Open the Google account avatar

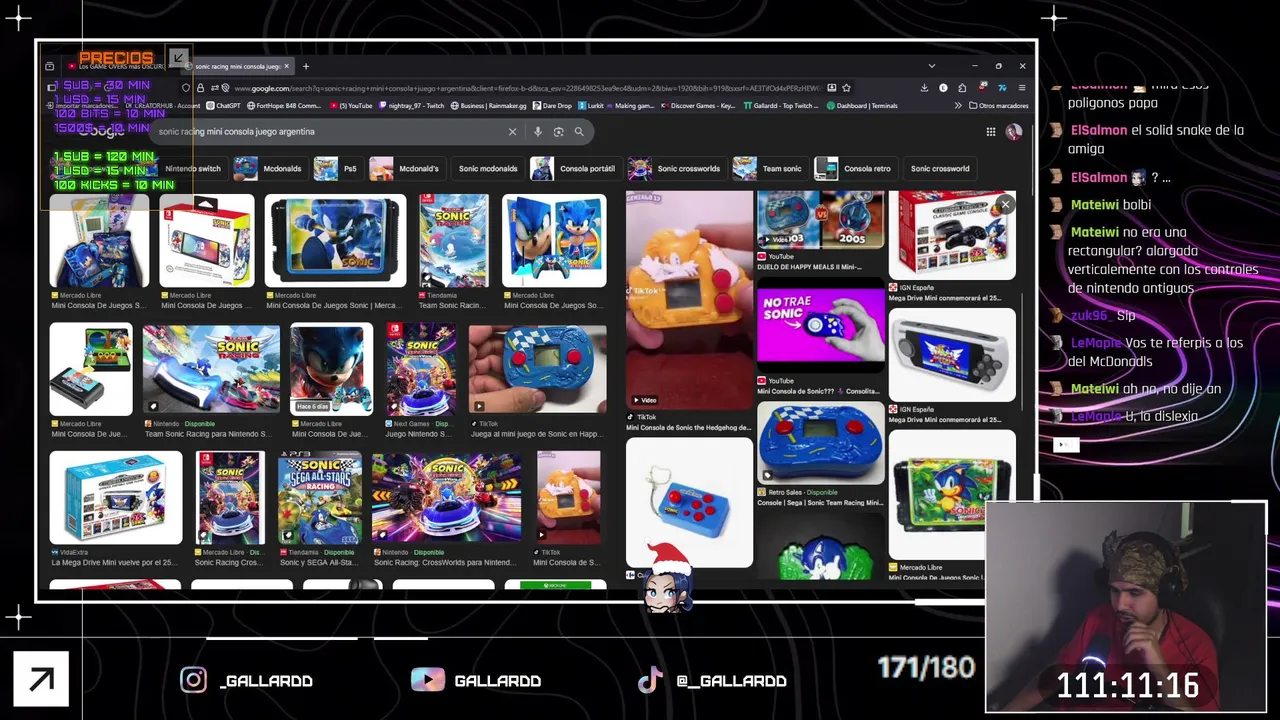1013,131
